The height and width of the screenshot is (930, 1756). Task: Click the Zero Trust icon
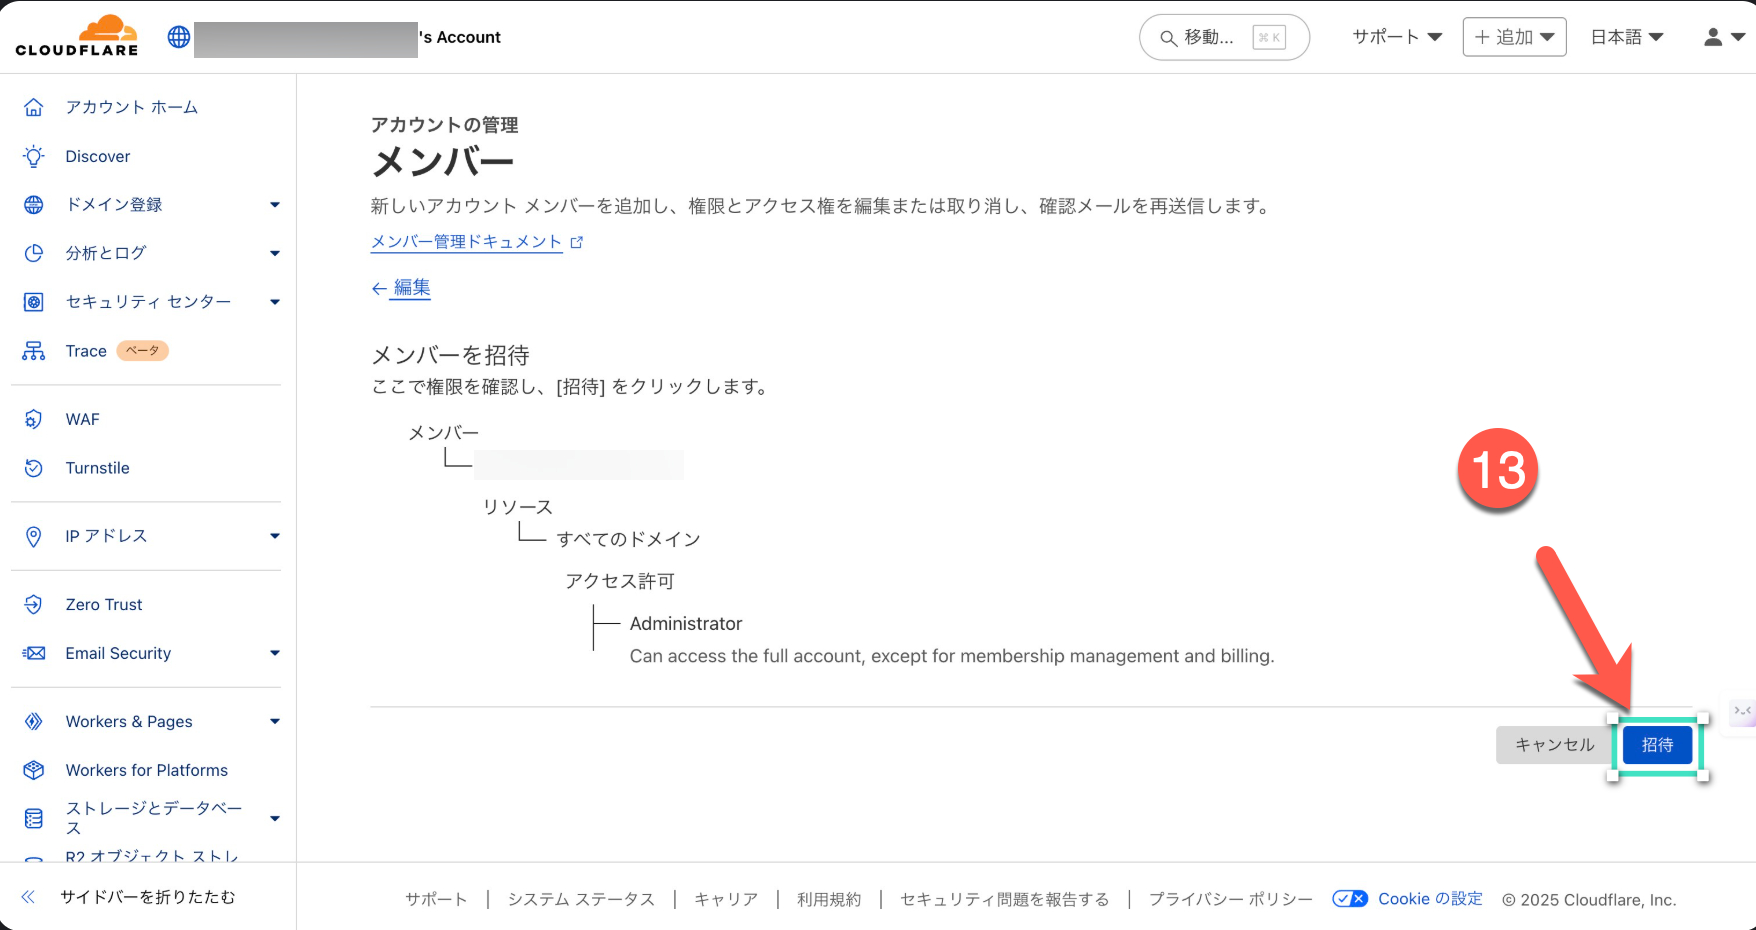pos(34,604)
